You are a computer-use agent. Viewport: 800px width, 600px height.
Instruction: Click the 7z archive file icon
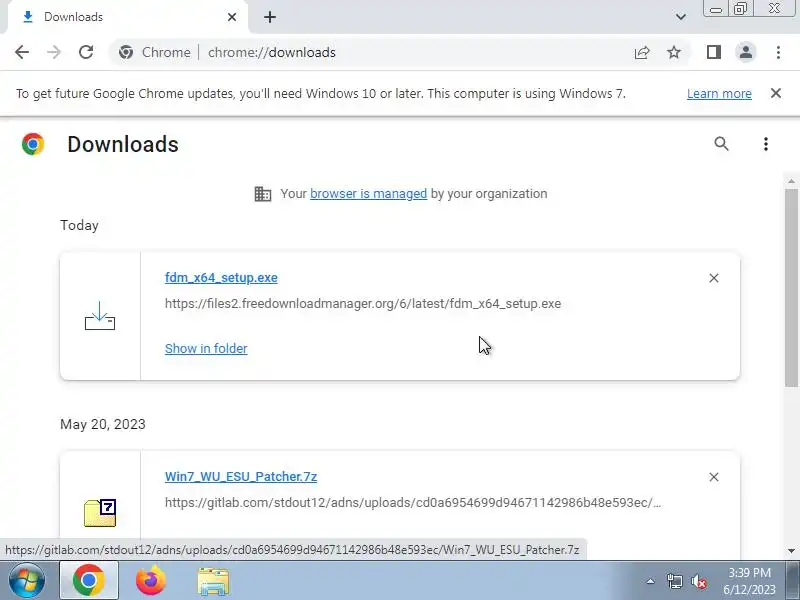(100, 513)
